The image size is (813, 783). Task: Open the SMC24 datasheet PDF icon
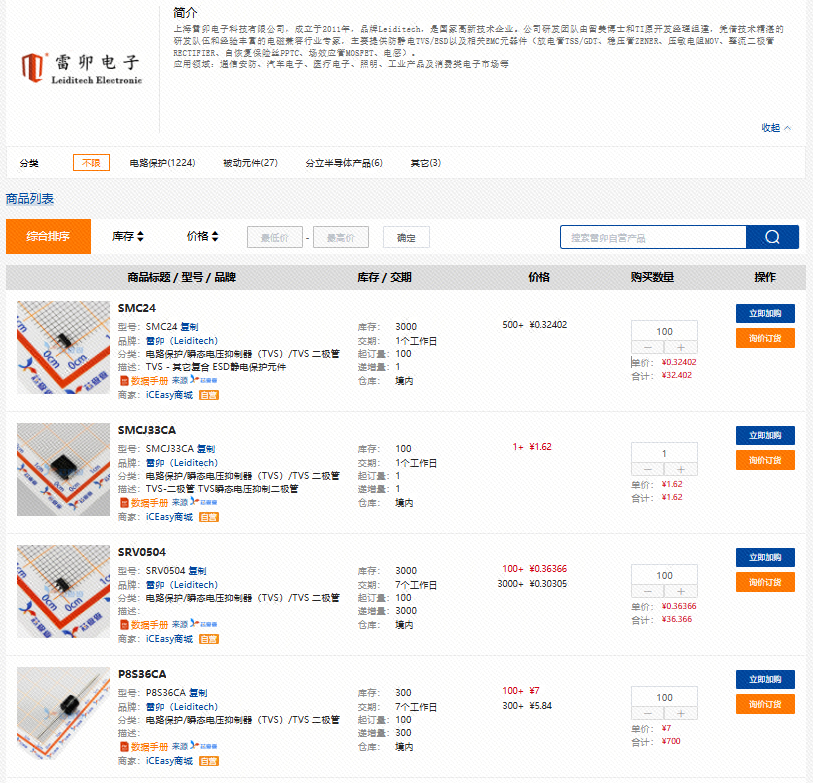pos(124,381)
